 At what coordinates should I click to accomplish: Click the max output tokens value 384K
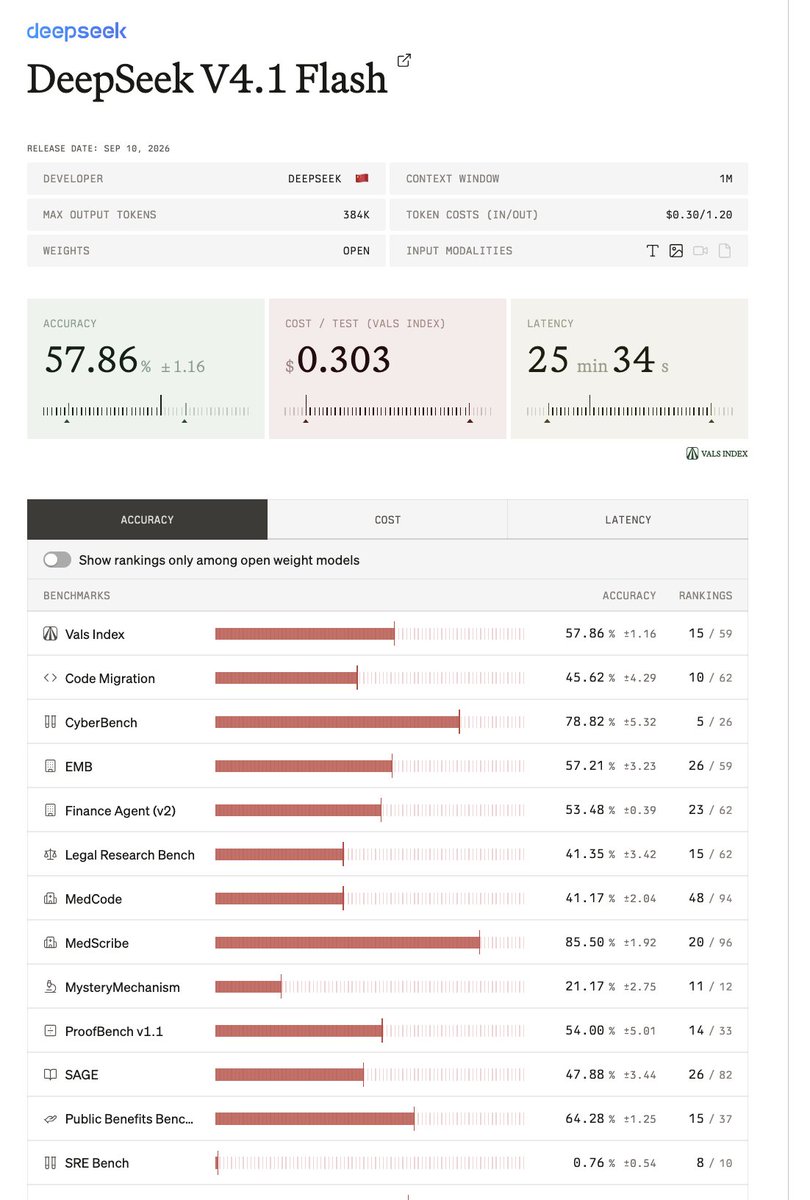(x=356, y=215)
